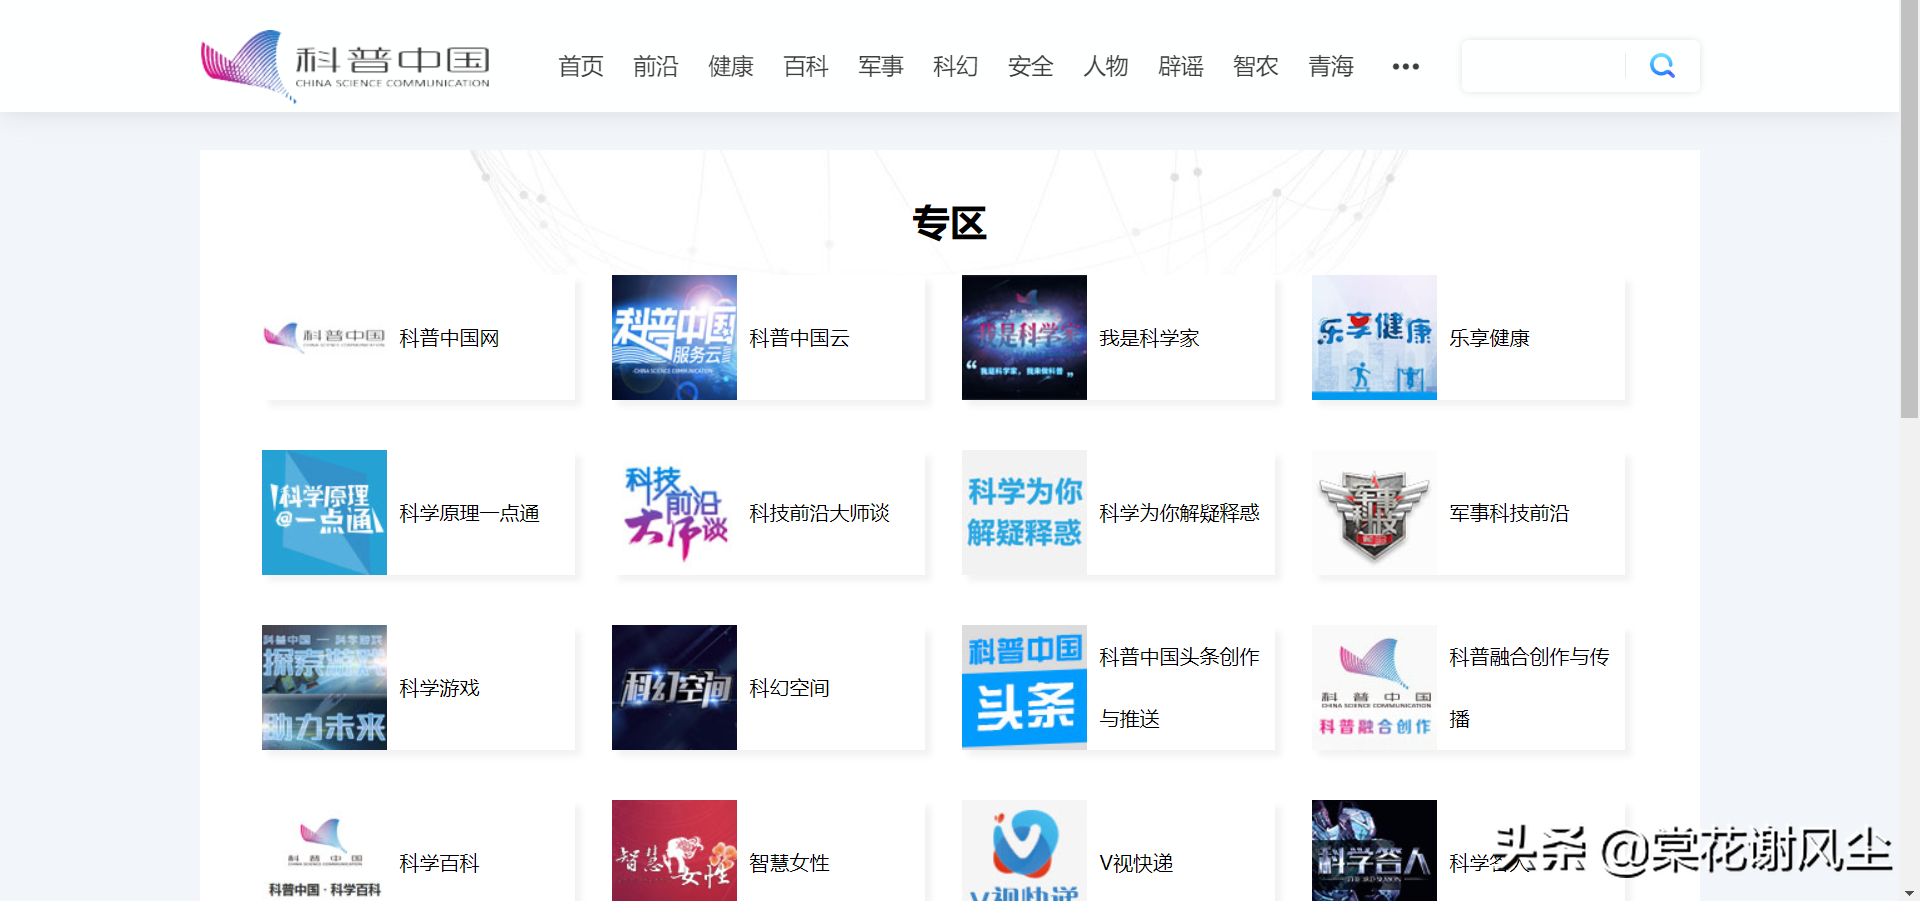Select the 健康 nav item
Image resolution: width=1920 pixels, height=901 pixels.
point(731,67)
